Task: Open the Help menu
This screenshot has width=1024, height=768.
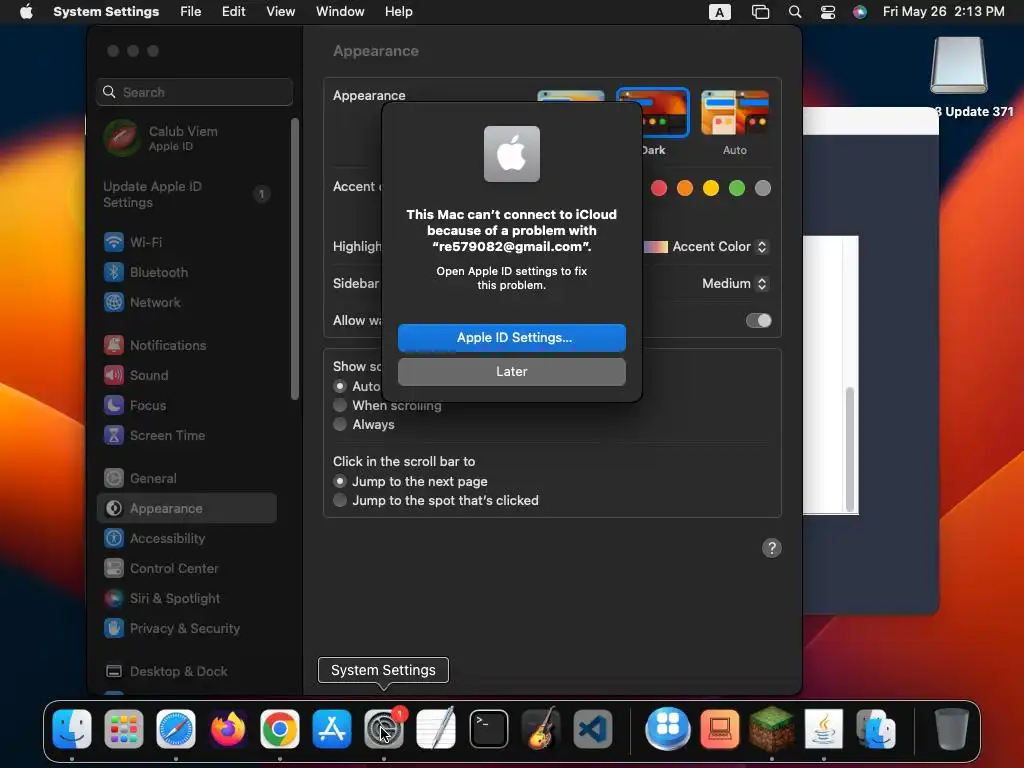Action: click(x=398, y=12)
